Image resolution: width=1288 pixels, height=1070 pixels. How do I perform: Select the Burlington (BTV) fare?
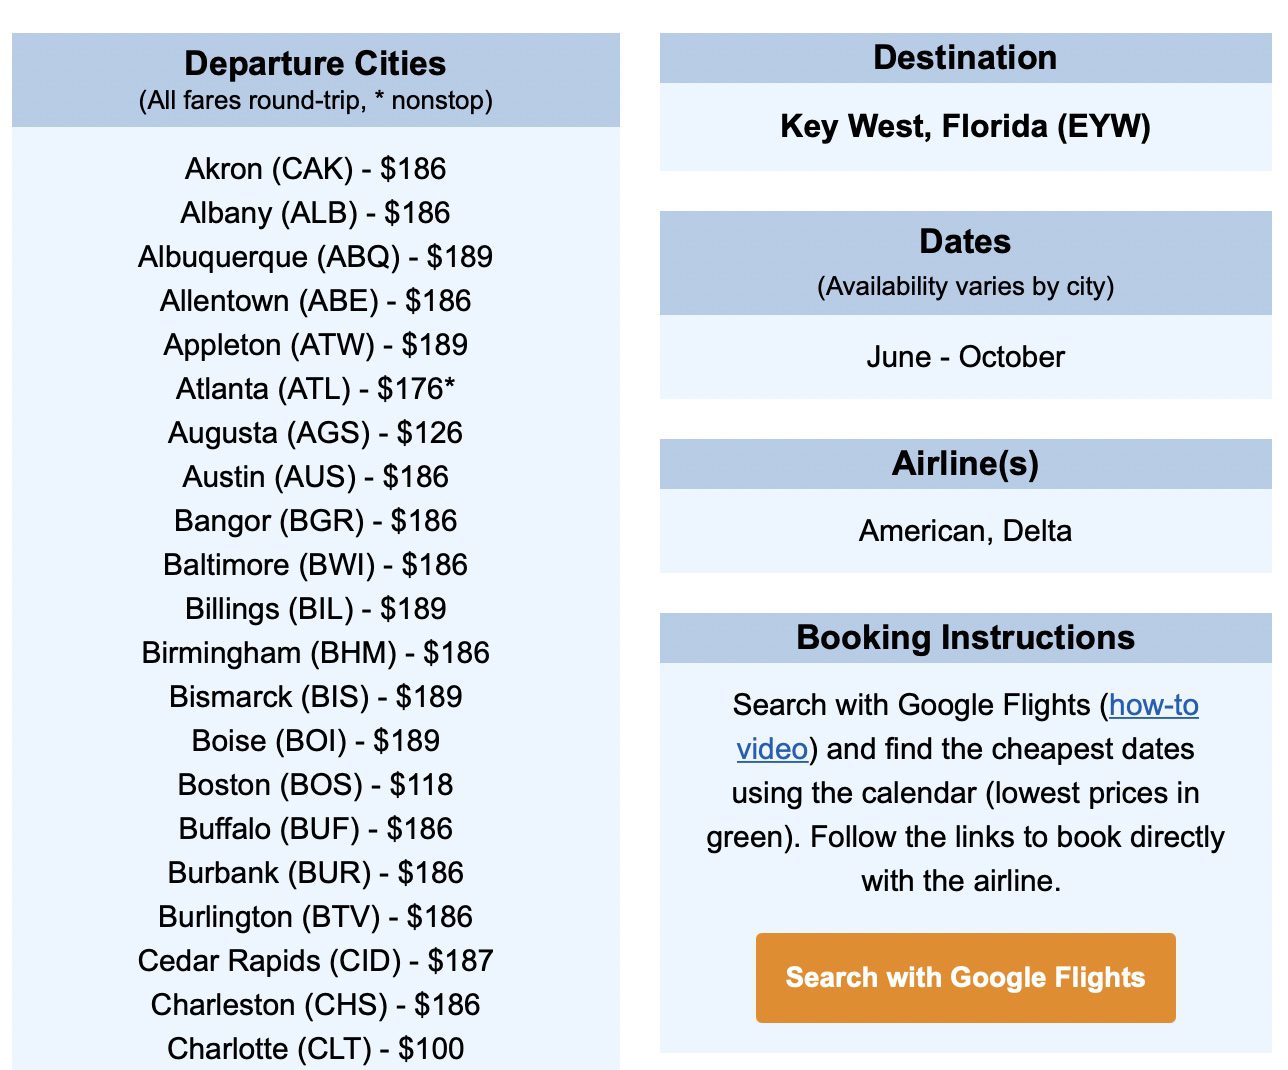point(316,917)
